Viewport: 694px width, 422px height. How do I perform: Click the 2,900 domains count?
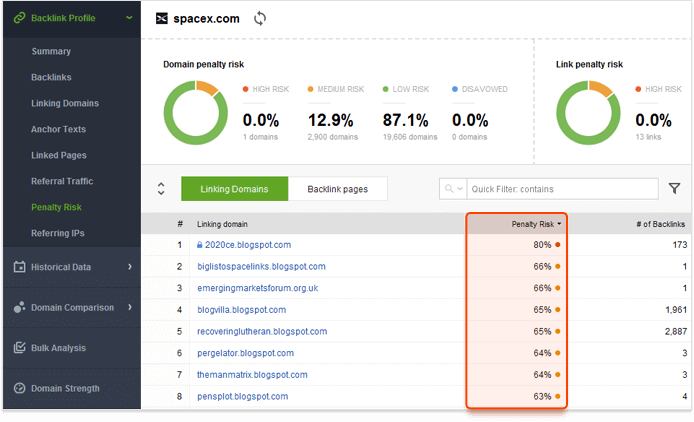tap(333, 137)
